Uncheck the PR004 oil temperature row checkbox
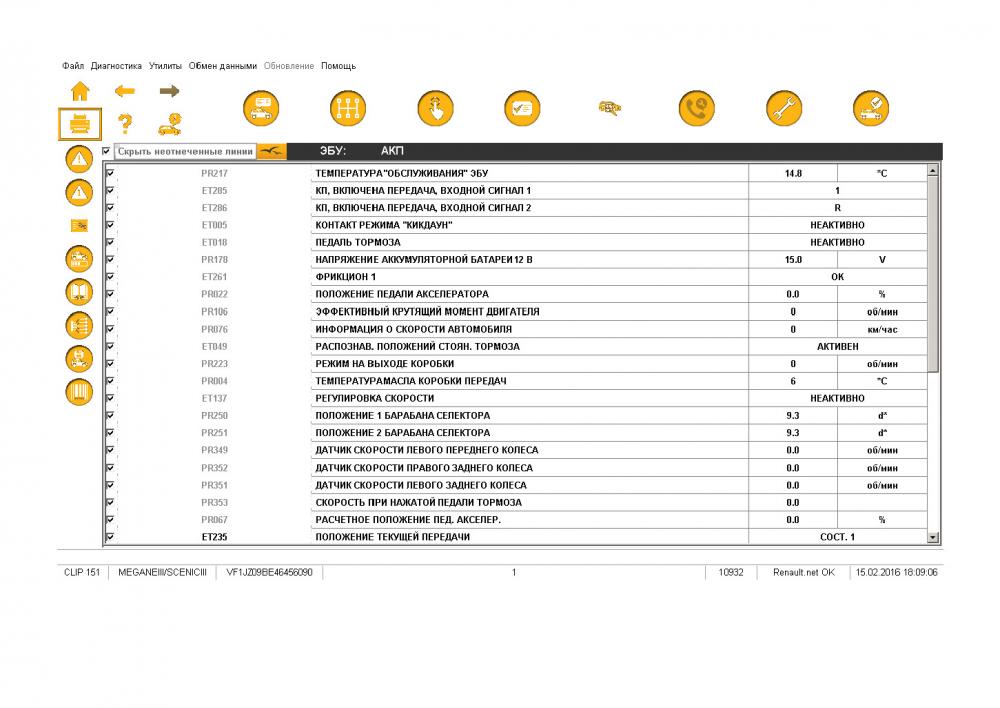The height and width of the screenshot is (708, 1000). coord(110,381)
